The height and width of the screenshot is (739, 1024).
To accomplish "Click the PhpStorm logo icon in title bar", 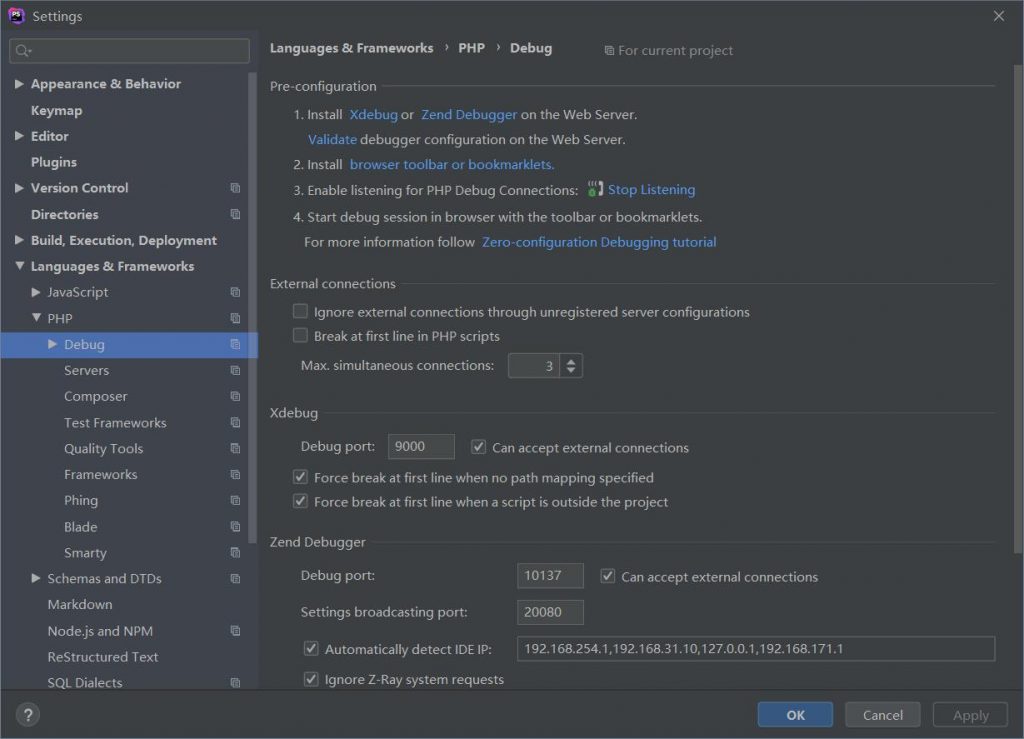I will [16, 16].
